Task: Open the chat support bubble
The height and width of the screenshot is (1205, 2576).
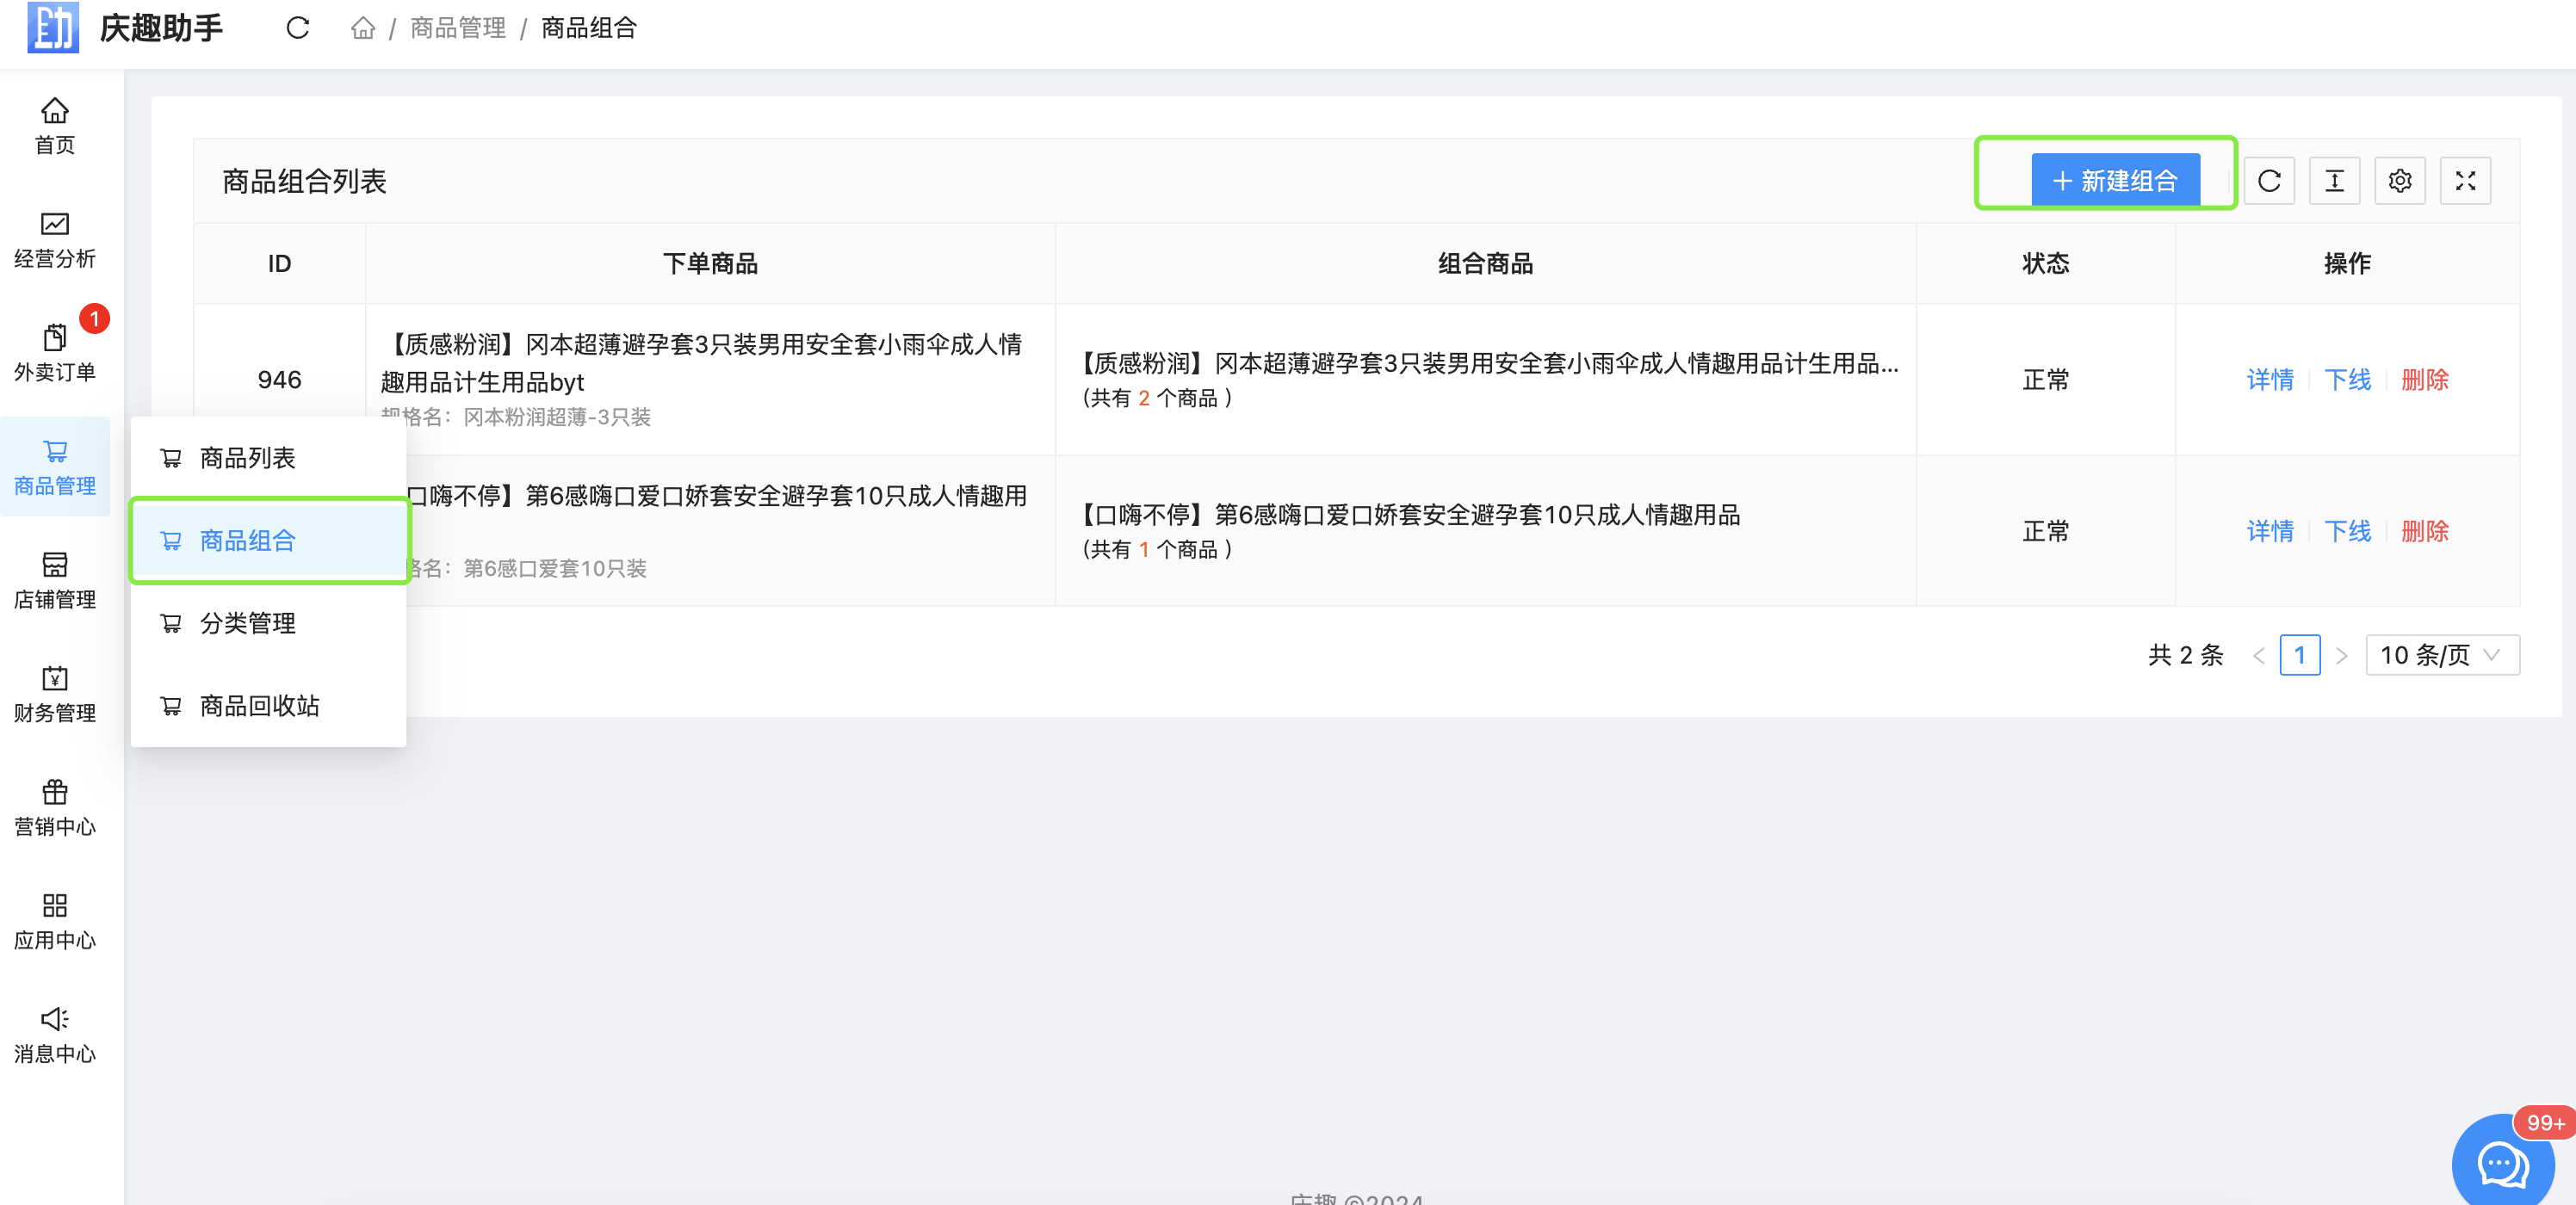Action: click(2502, 1164)
